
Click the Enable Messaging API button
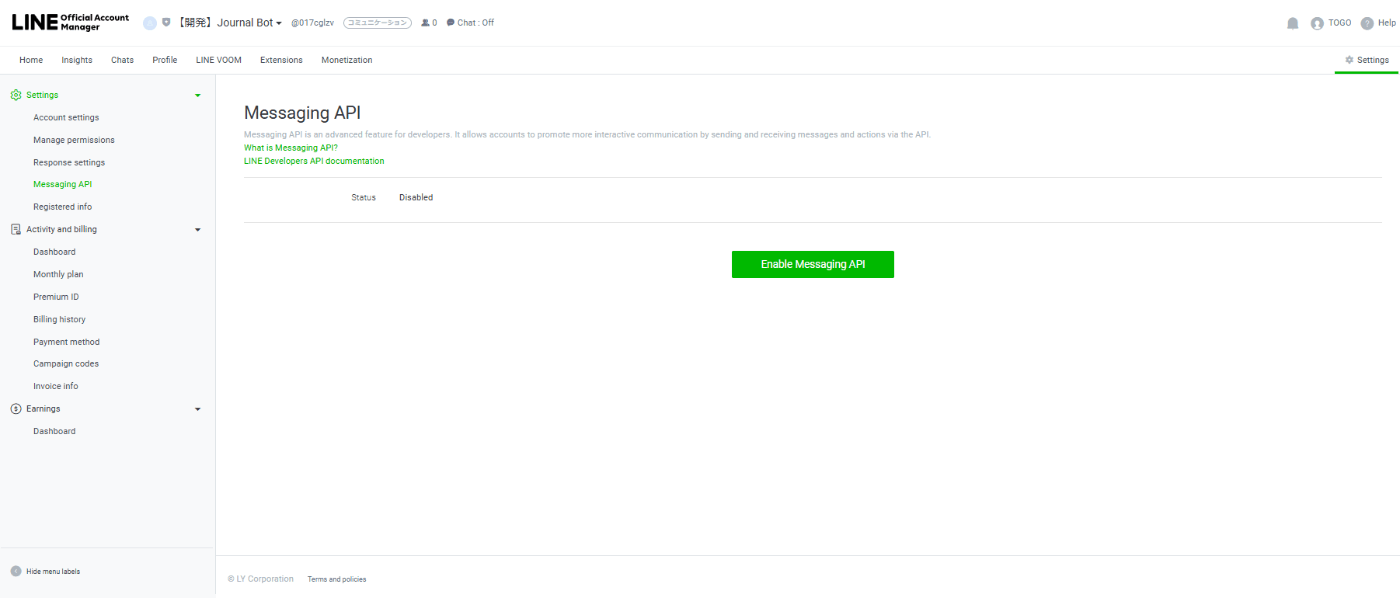[x=813, y=264]
